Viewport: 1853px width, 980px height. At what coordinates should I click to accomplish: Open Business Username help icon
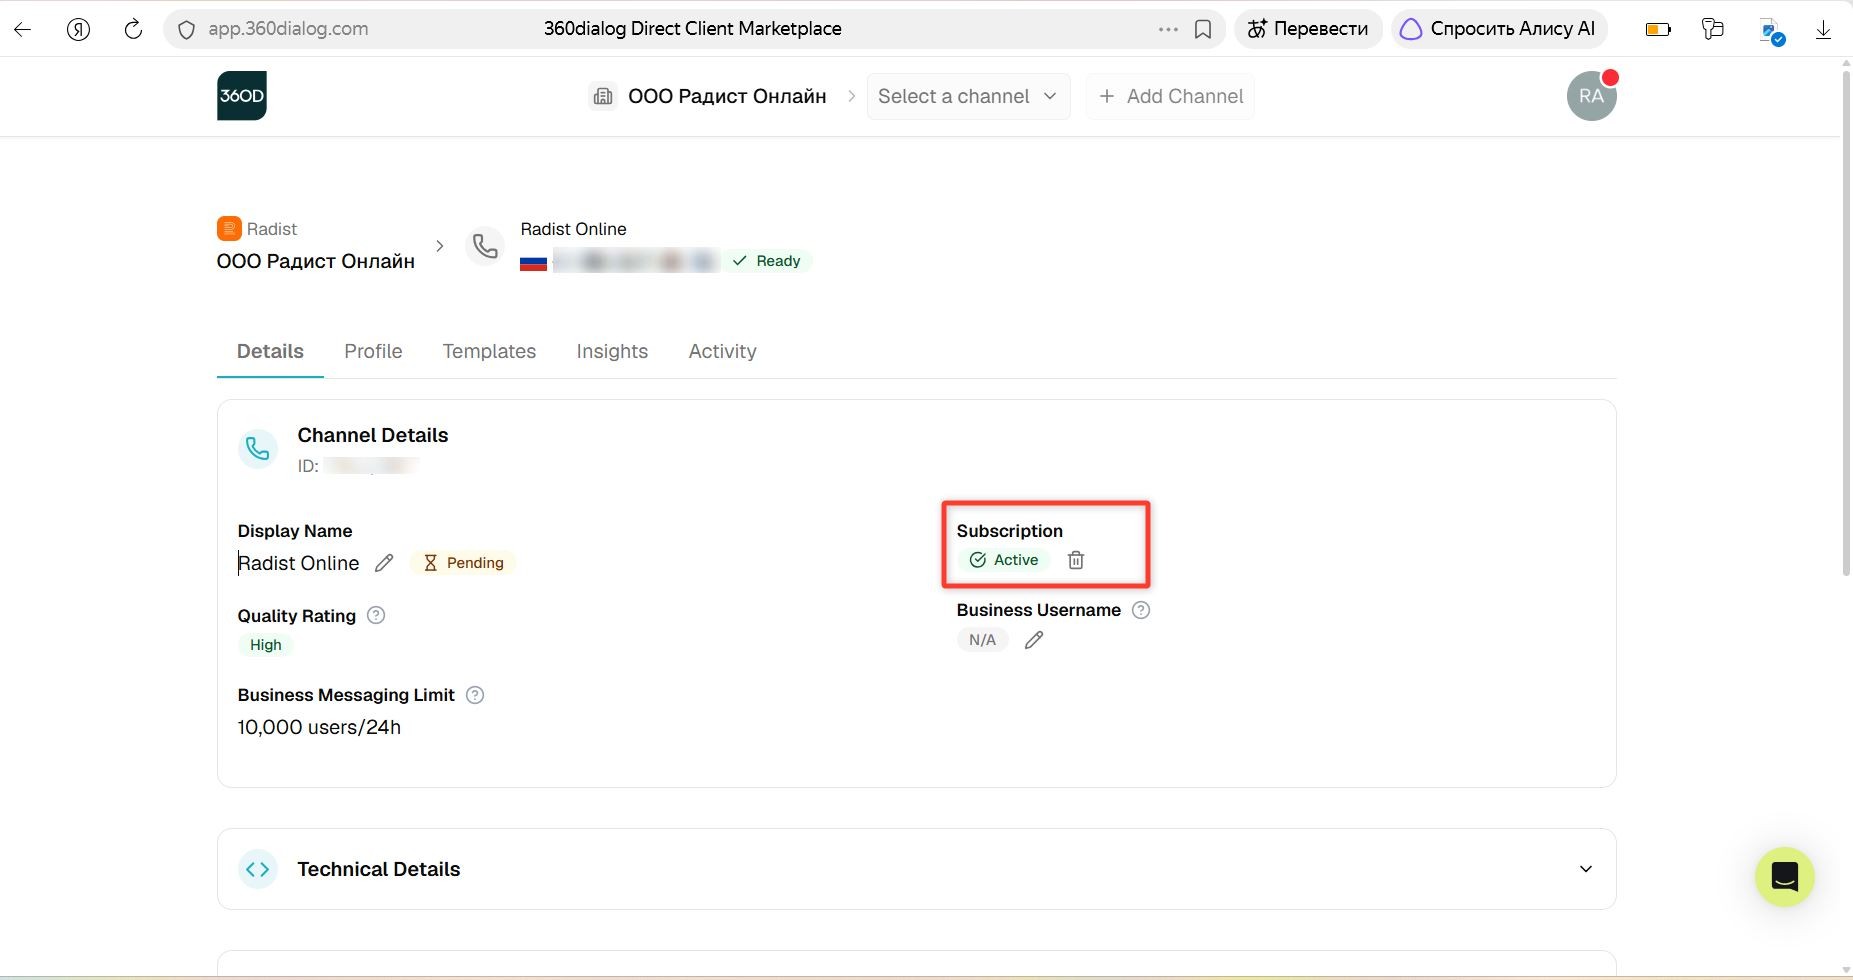[1141, 610]
